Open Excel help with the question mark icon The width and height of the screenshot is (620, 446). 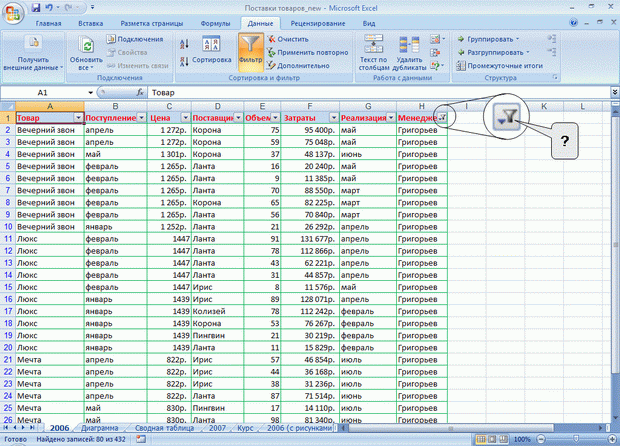[573, 23]
